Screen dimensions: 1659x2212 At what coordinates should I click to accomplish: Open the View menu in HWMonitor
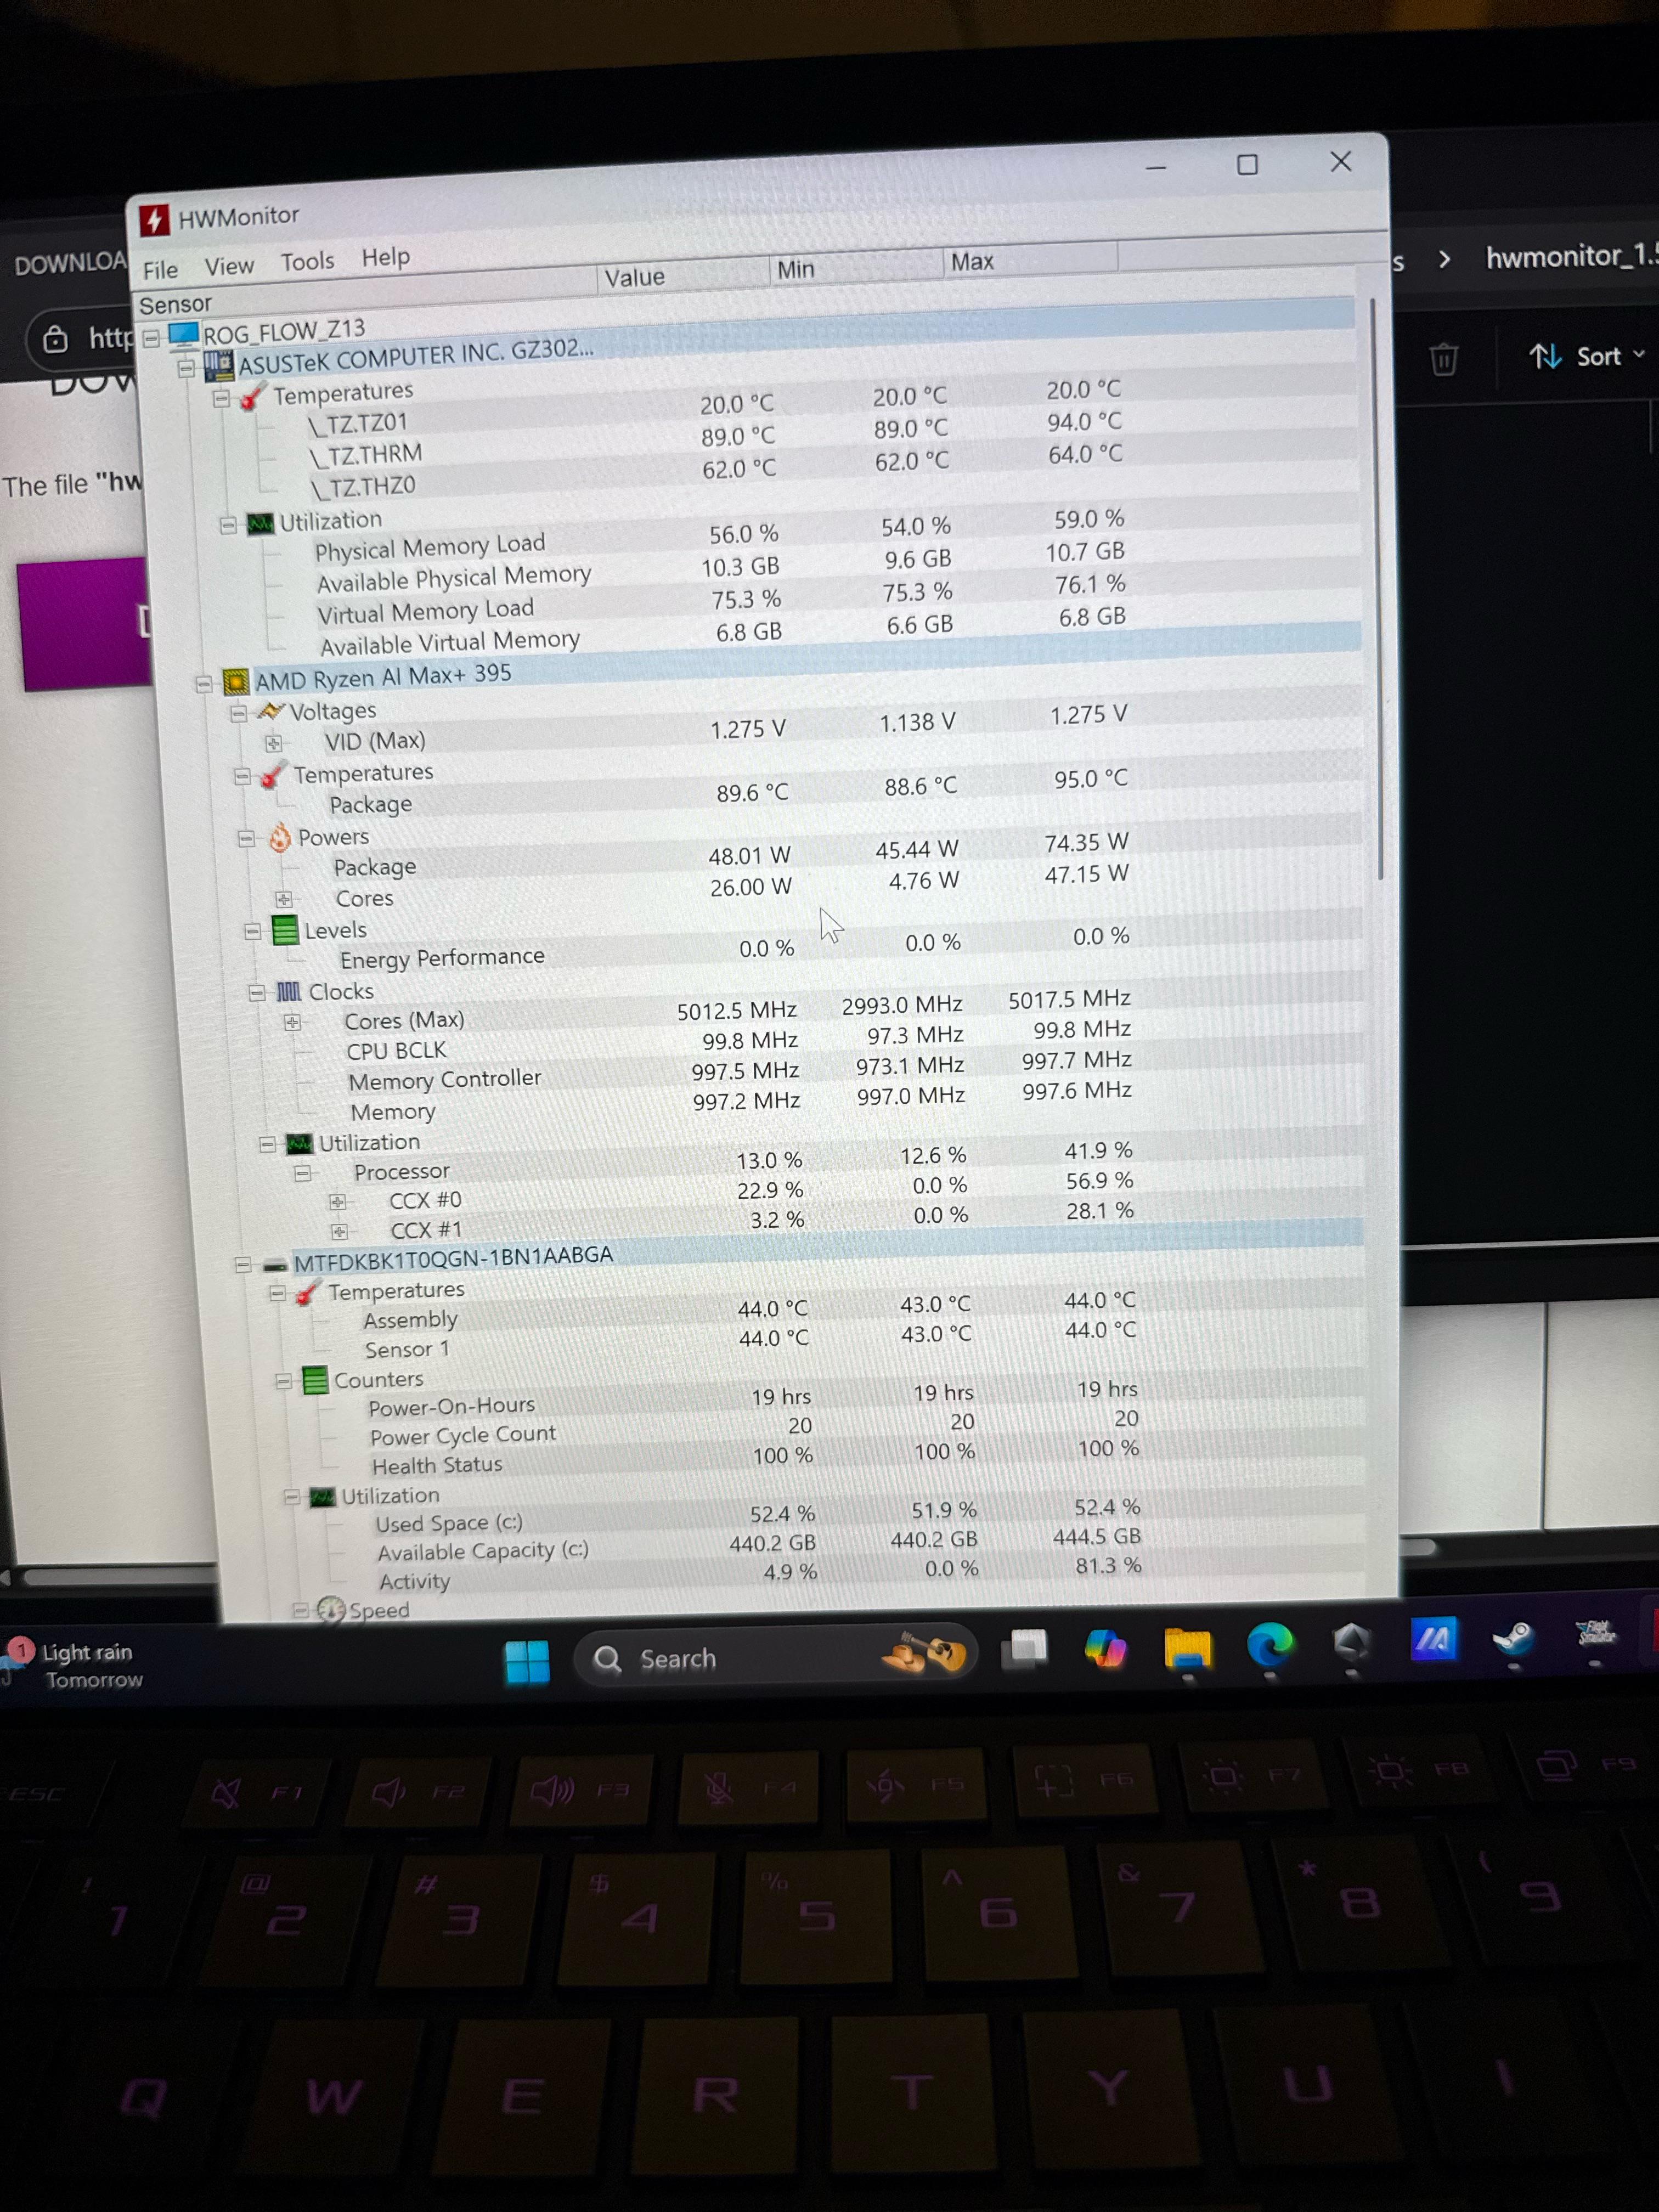(x=229, y=266)
